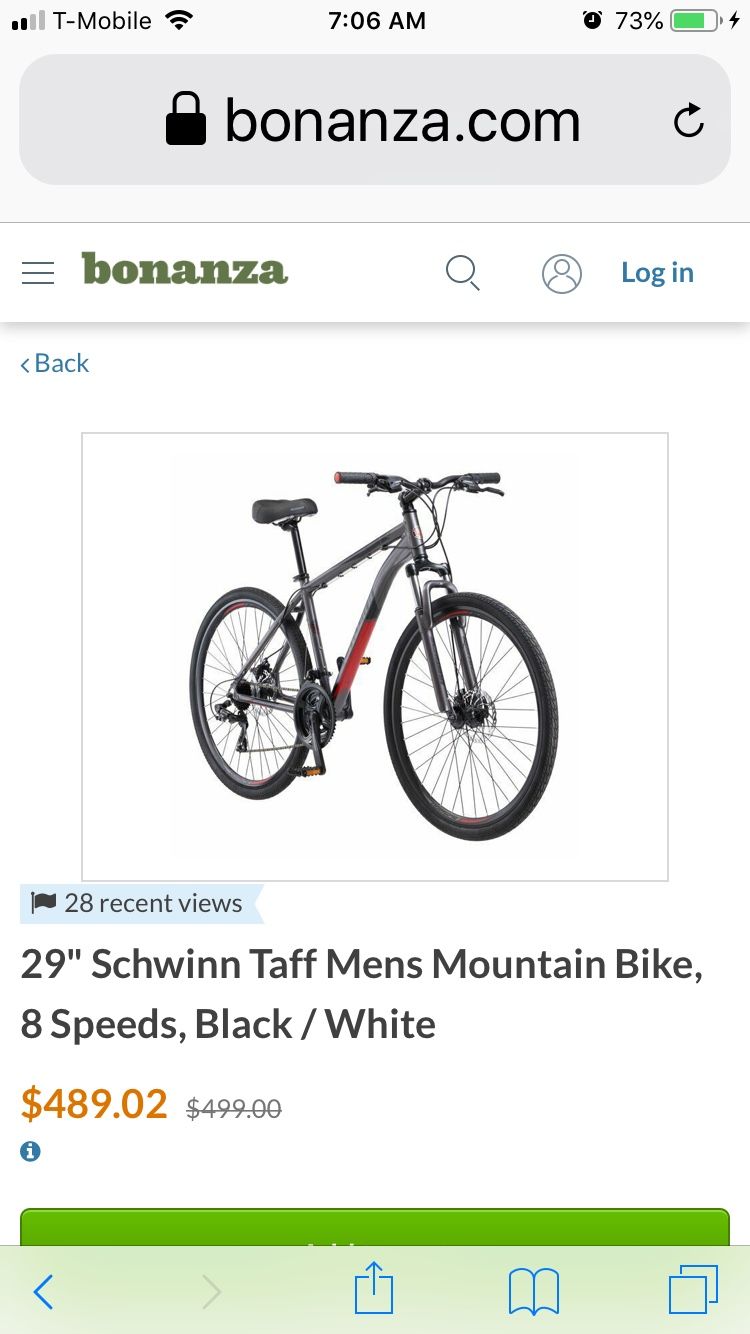
Task: Tap Safari's back arrow in bottom toolbar
Action: coord(43,1292)
